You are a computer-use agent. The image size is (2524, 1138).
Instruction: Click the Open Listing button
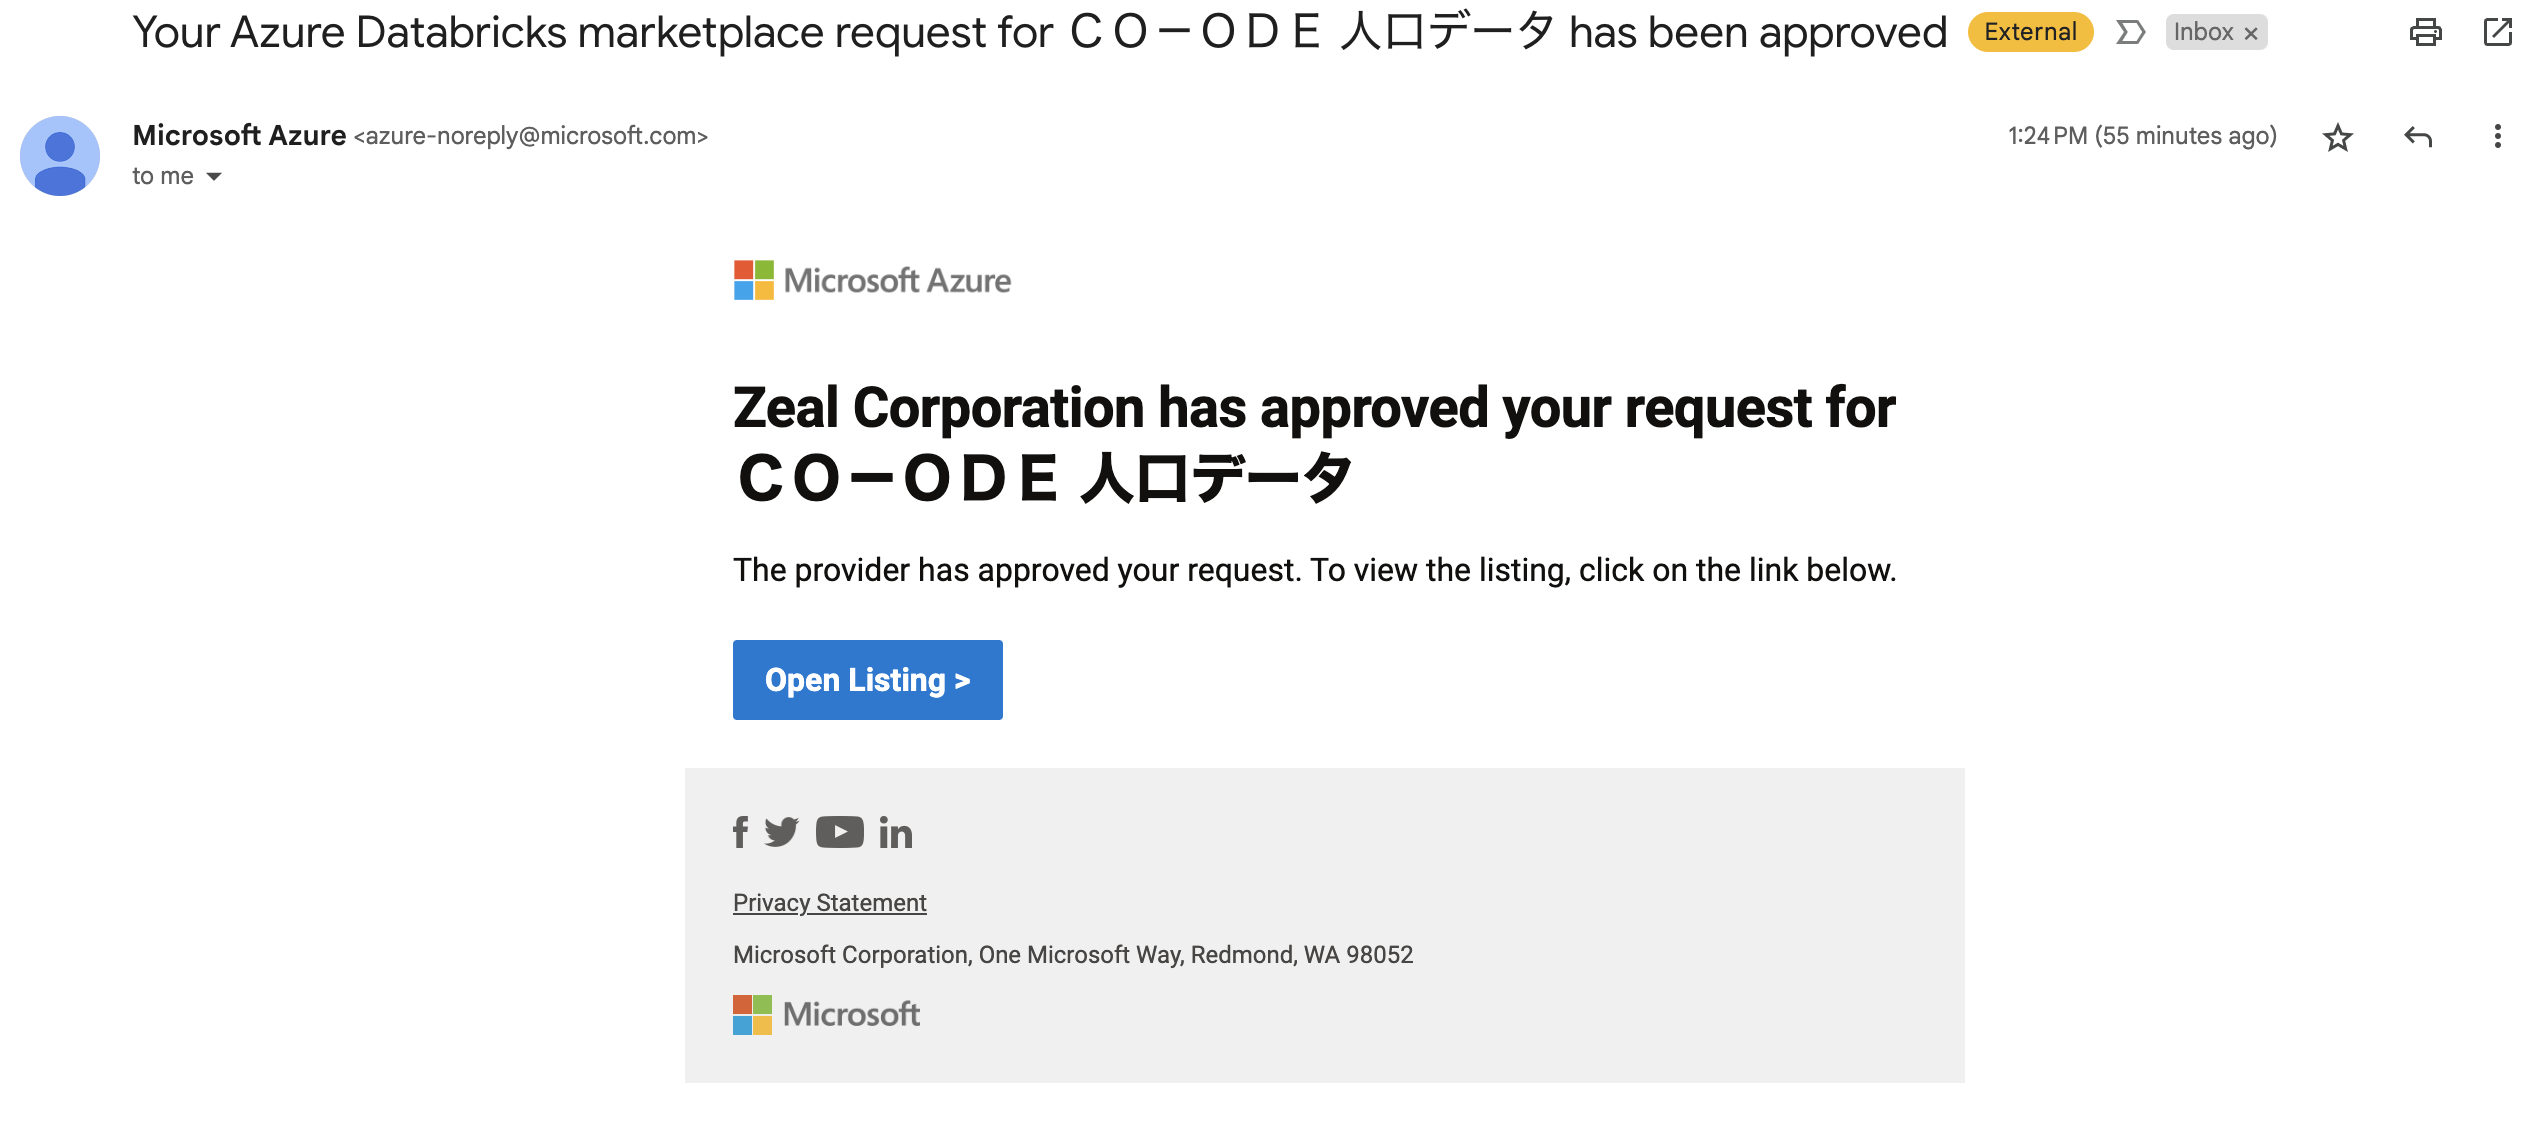(x=867, y=679)
